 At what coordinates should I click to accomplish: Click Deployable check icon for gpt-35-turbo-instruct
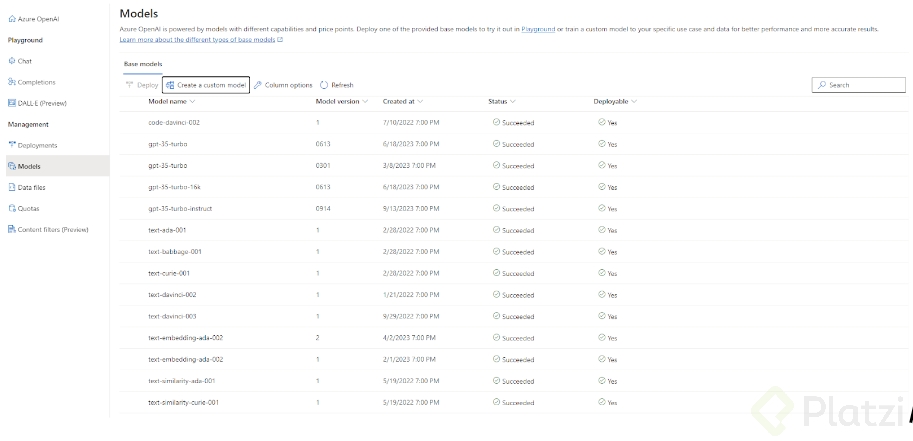point(601,209)
